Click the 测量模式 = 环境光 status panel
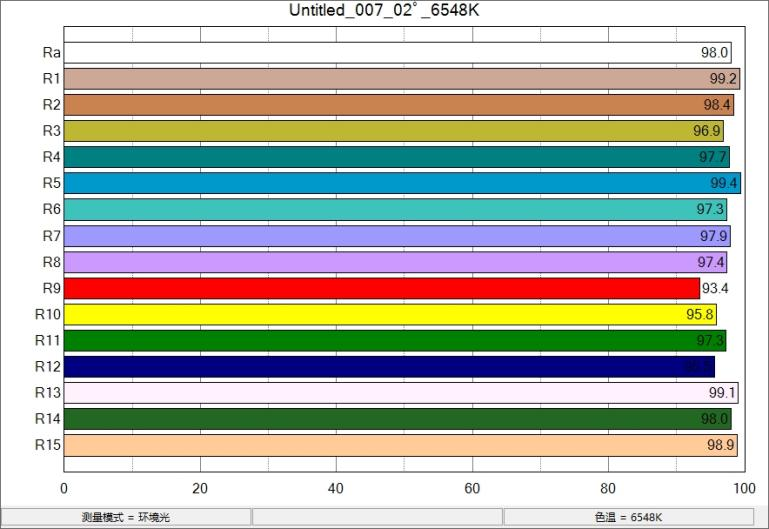Viewport: 769px width, 529px height. coord(126,517)
